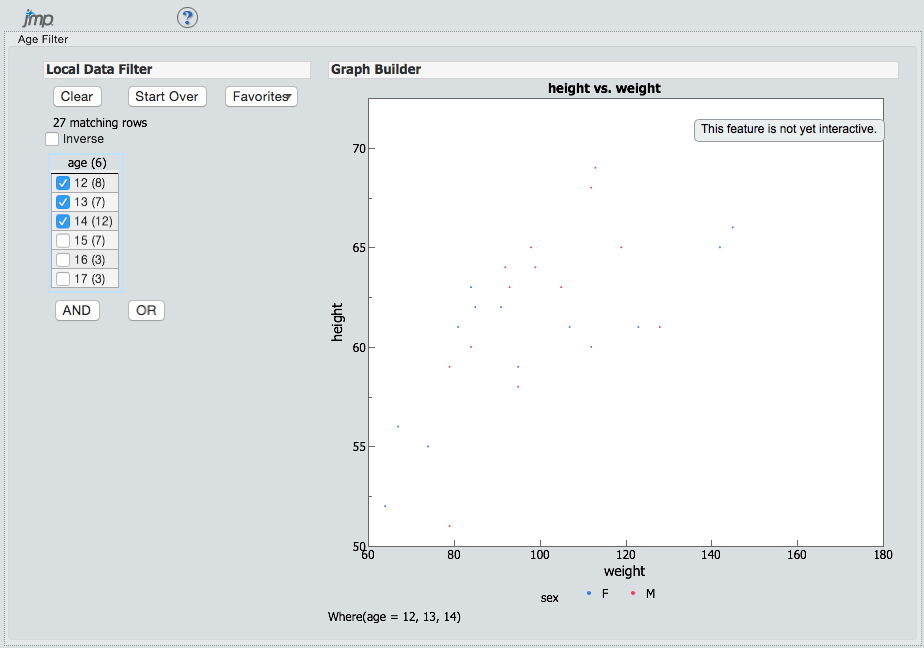924x648 pixels.
Task: Select the age (6) column header
Action: tap(87, 163)
